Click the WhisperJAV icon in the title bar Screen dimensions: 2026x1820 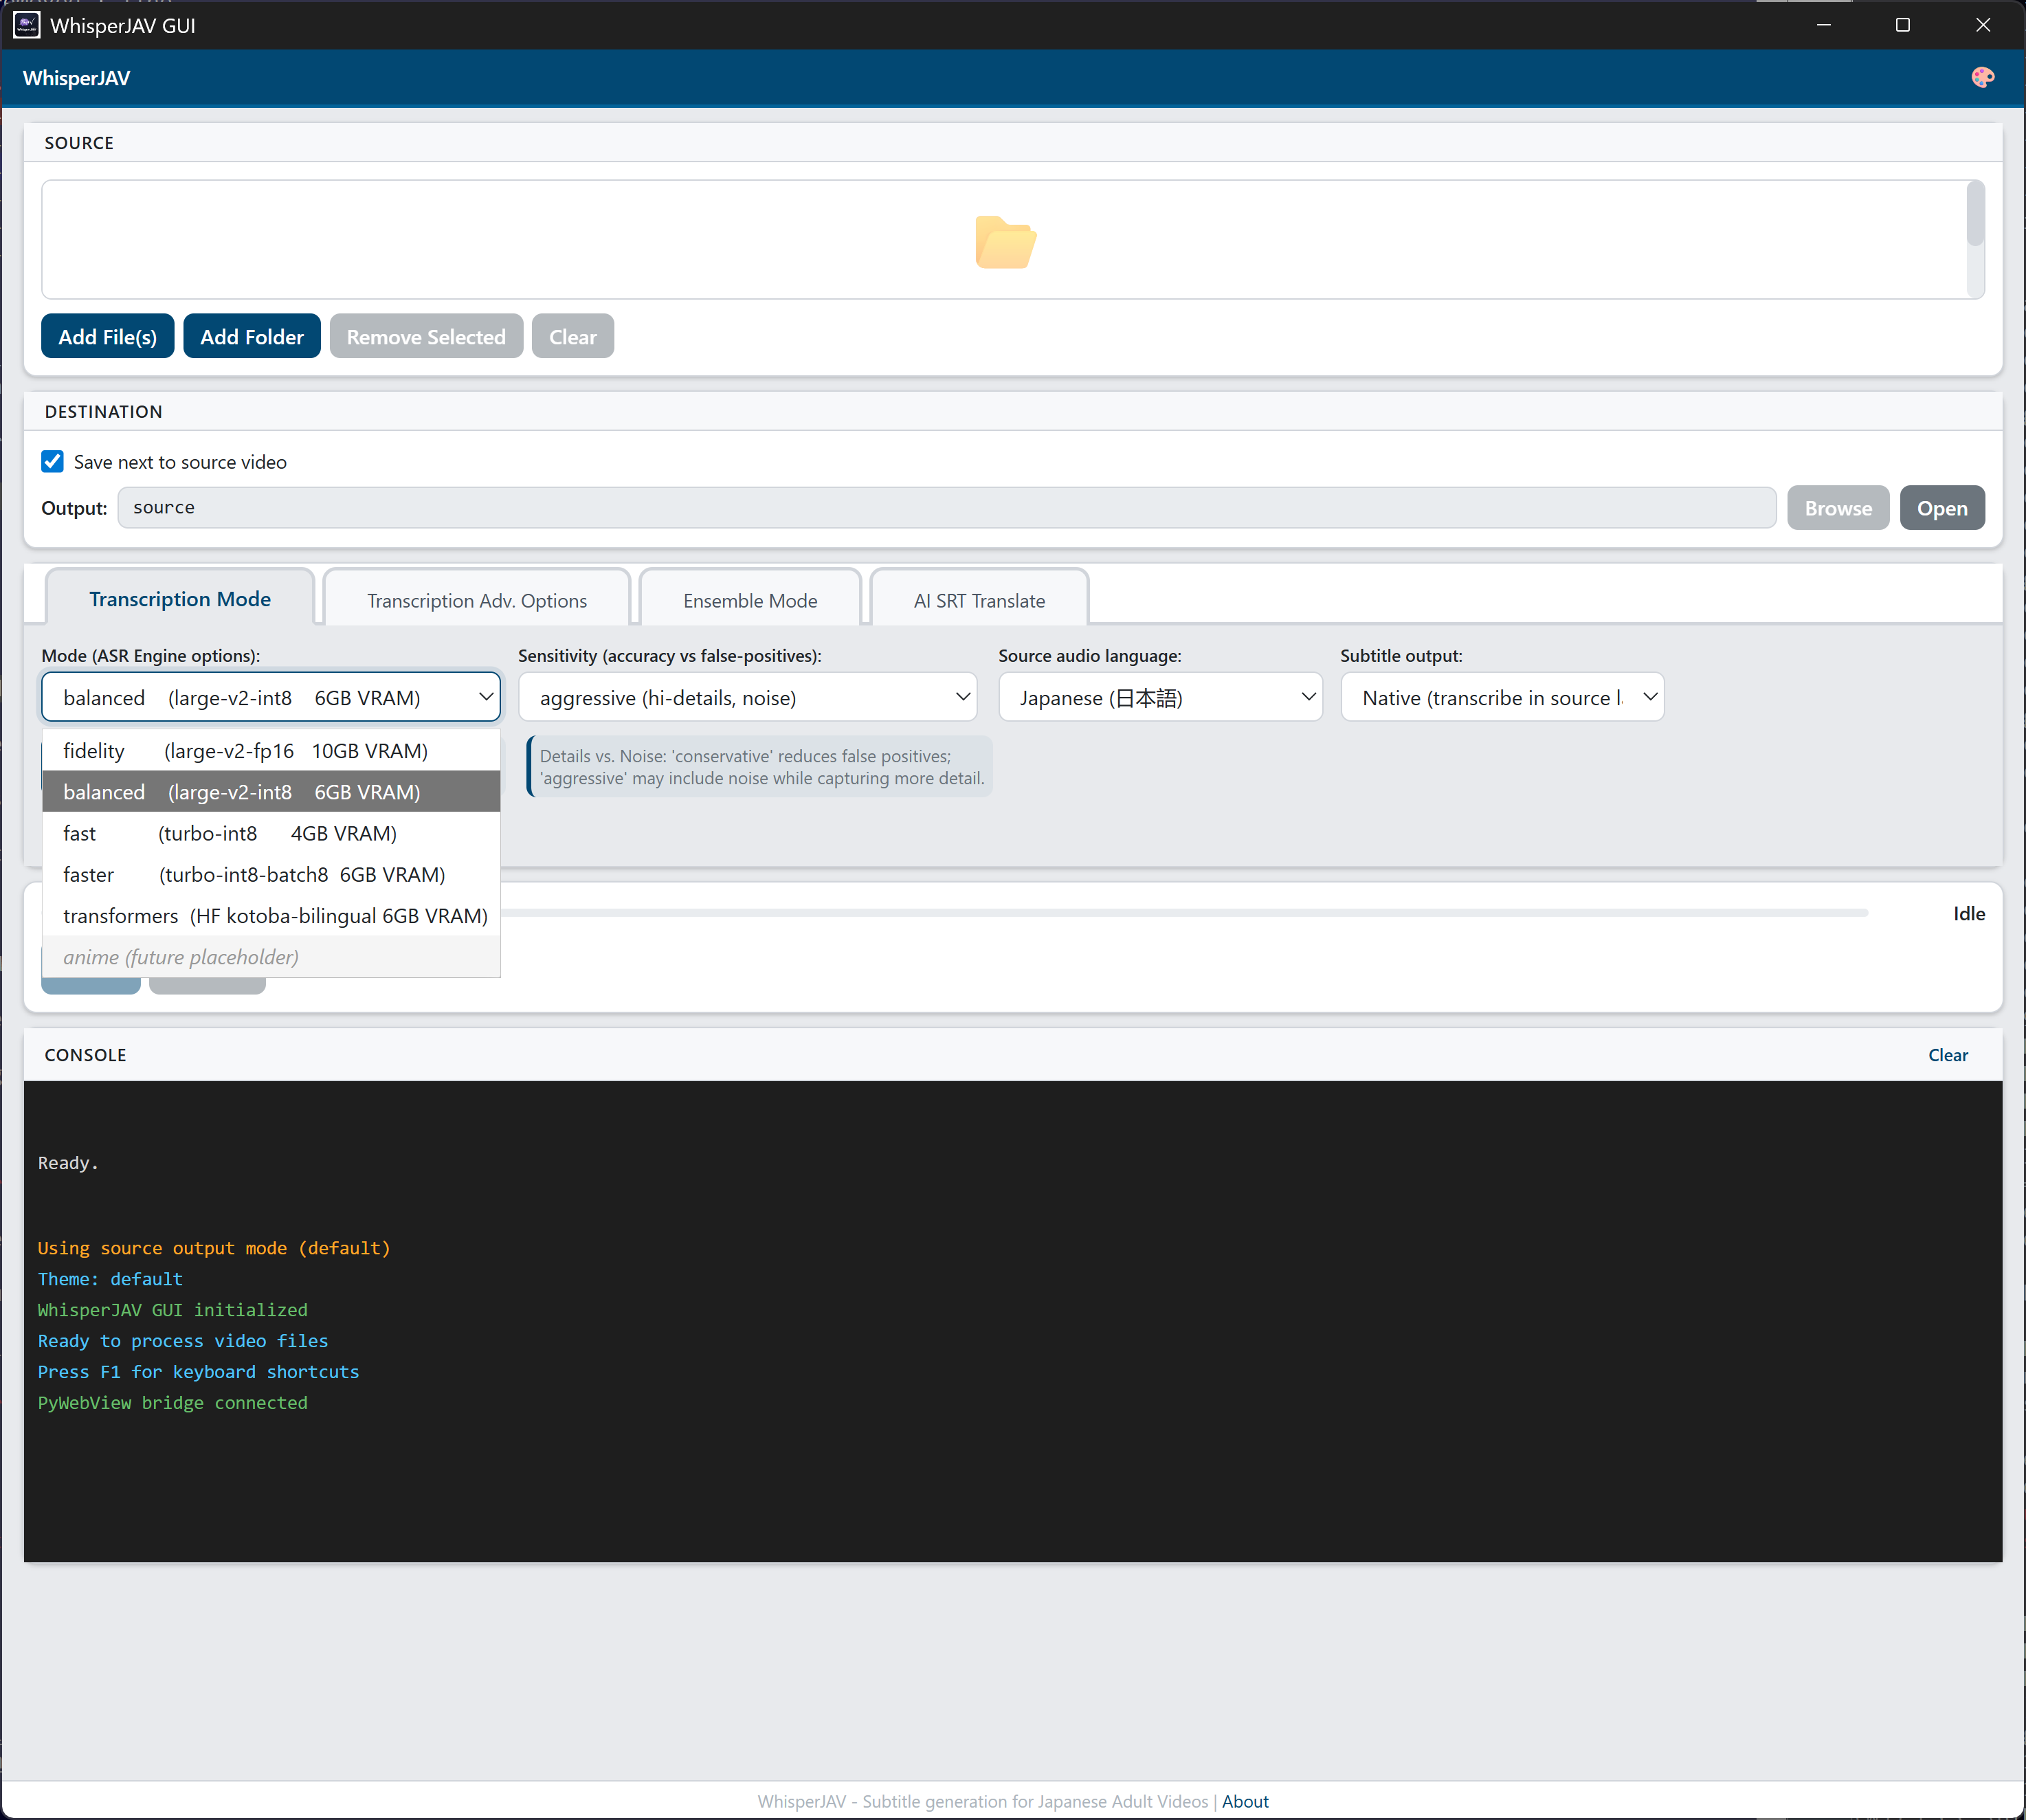(x=26, y=25)
